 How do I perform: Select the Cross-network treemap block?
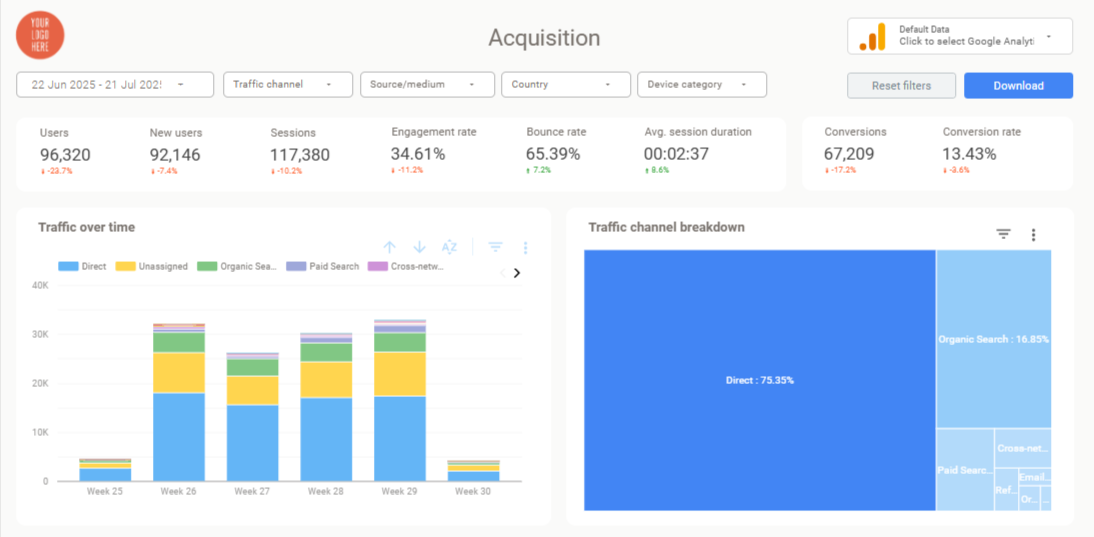tap(1023, 448)
